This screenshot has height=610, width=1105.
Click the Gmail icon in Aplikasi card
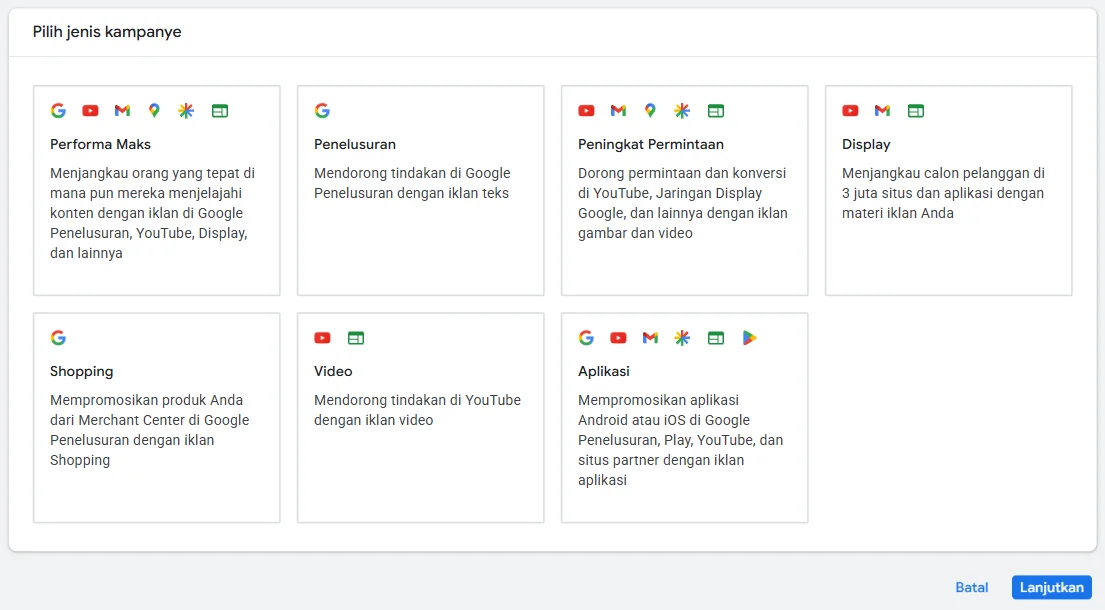pyautogui.click(x=650, y=338)
